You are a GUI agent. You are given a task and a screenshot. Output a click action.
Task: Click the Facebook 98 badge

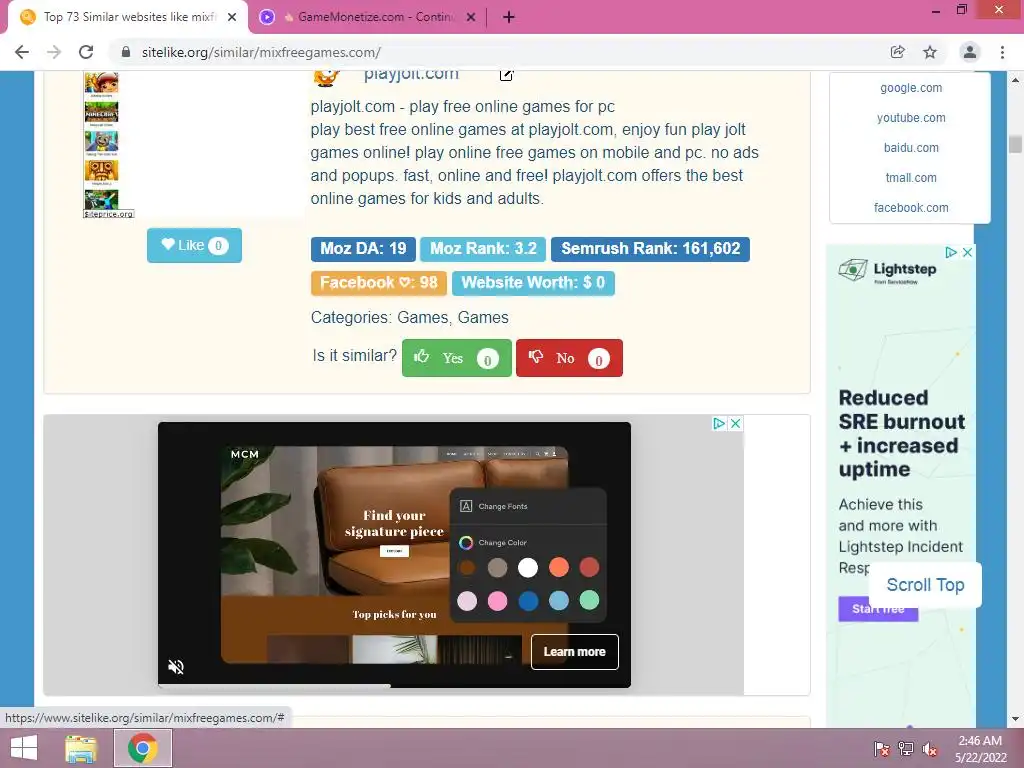[x=379, y=283]
